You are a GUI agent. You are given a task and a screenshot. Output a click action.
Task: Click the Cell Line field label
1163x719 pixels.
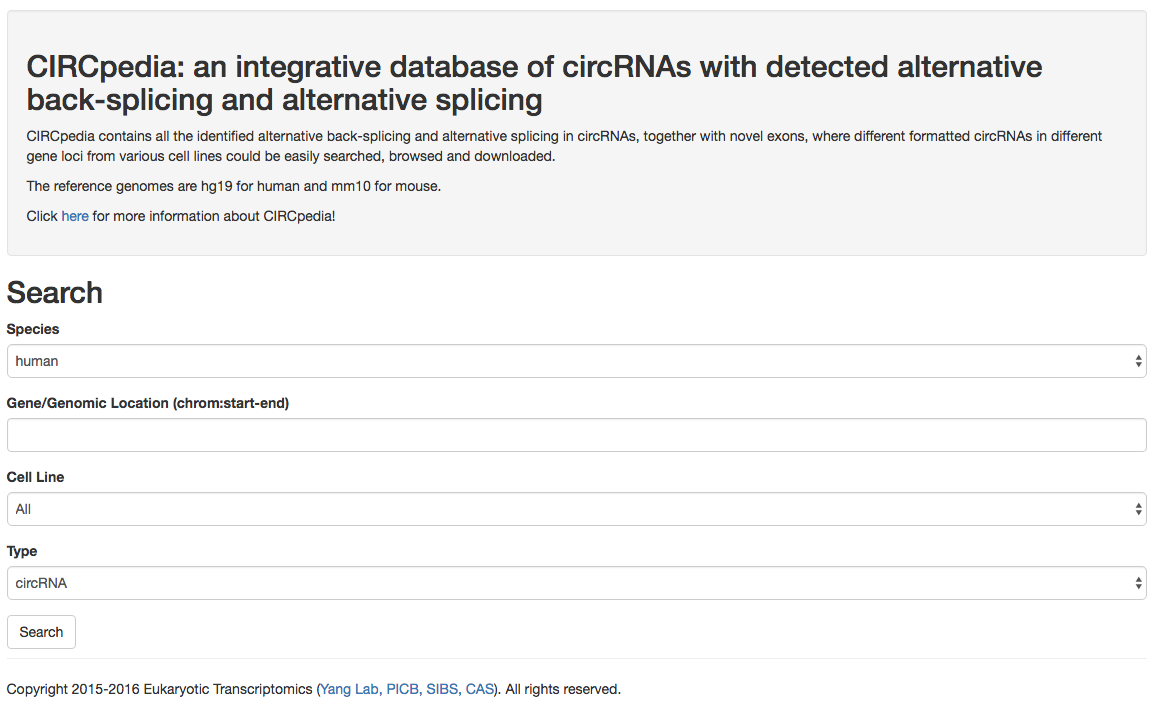(x=36, y=477)
